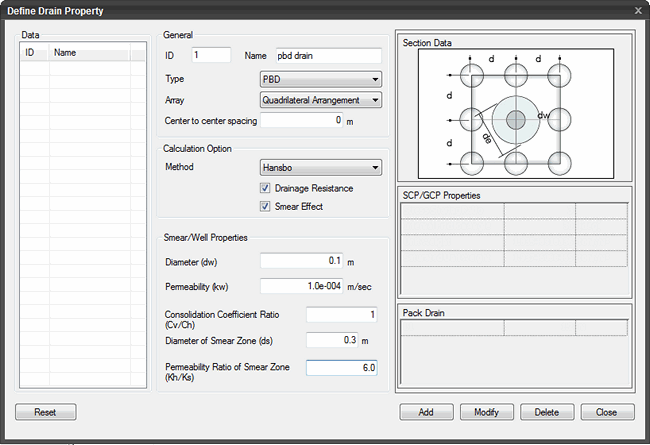This screenshot has height=445, width=650.
Task: Click the Center to center spacing field
Action: (301, 121)
